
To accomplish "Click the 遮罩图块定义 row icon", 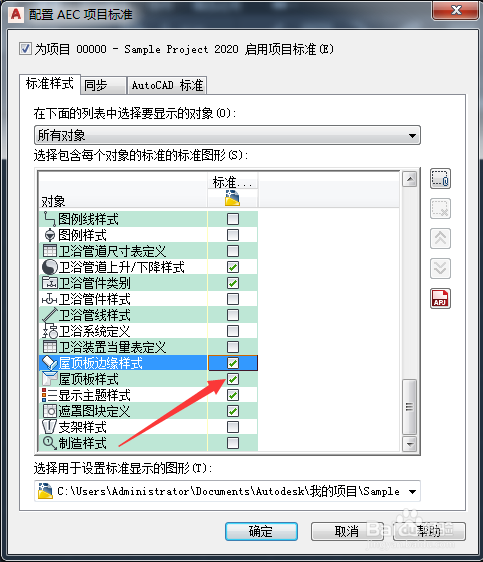I will point(49,411).
